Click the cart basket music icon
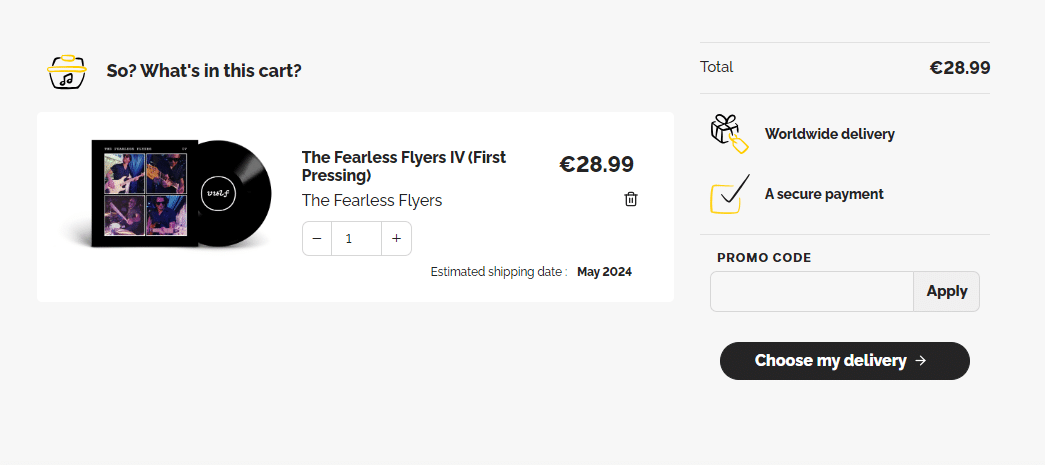 point(67,71)
